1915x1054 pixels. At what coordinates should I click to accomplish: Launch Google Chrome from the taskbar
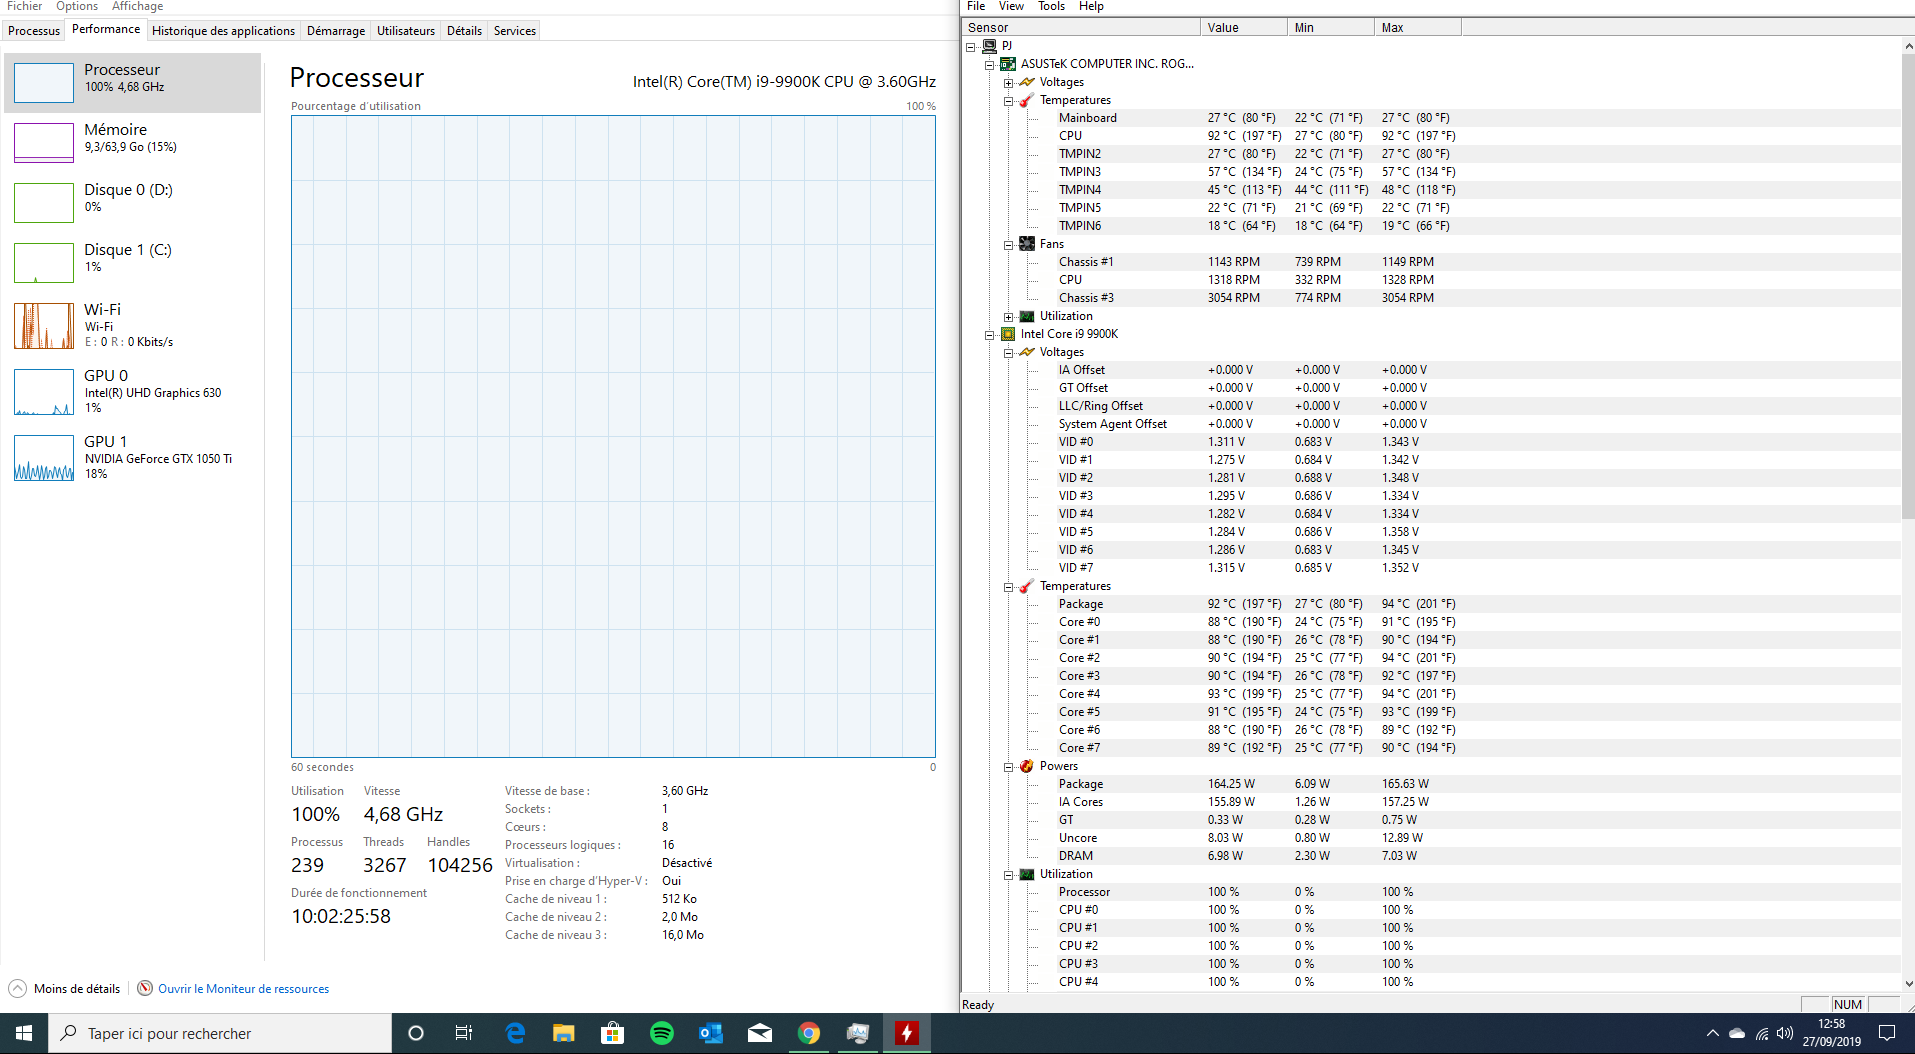click(x=809, y=1033)
